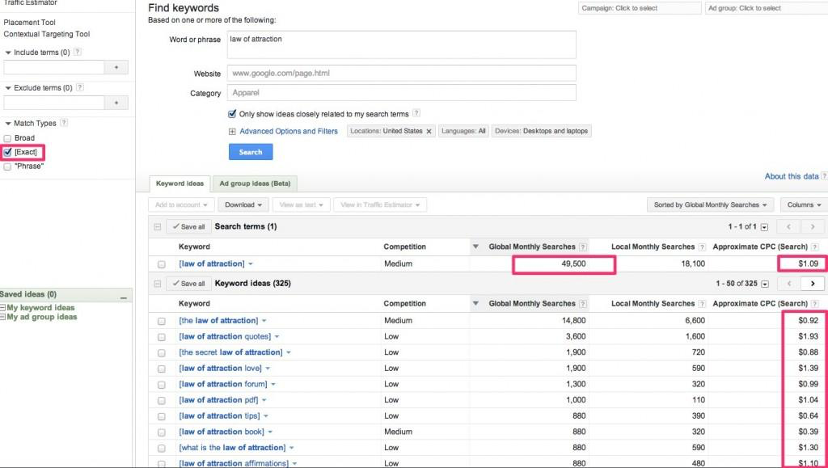Image resolution: width=829 pixels, height=468 pixels.
Task: Click the plus button for Exclude terms
Action: [117, 103]
